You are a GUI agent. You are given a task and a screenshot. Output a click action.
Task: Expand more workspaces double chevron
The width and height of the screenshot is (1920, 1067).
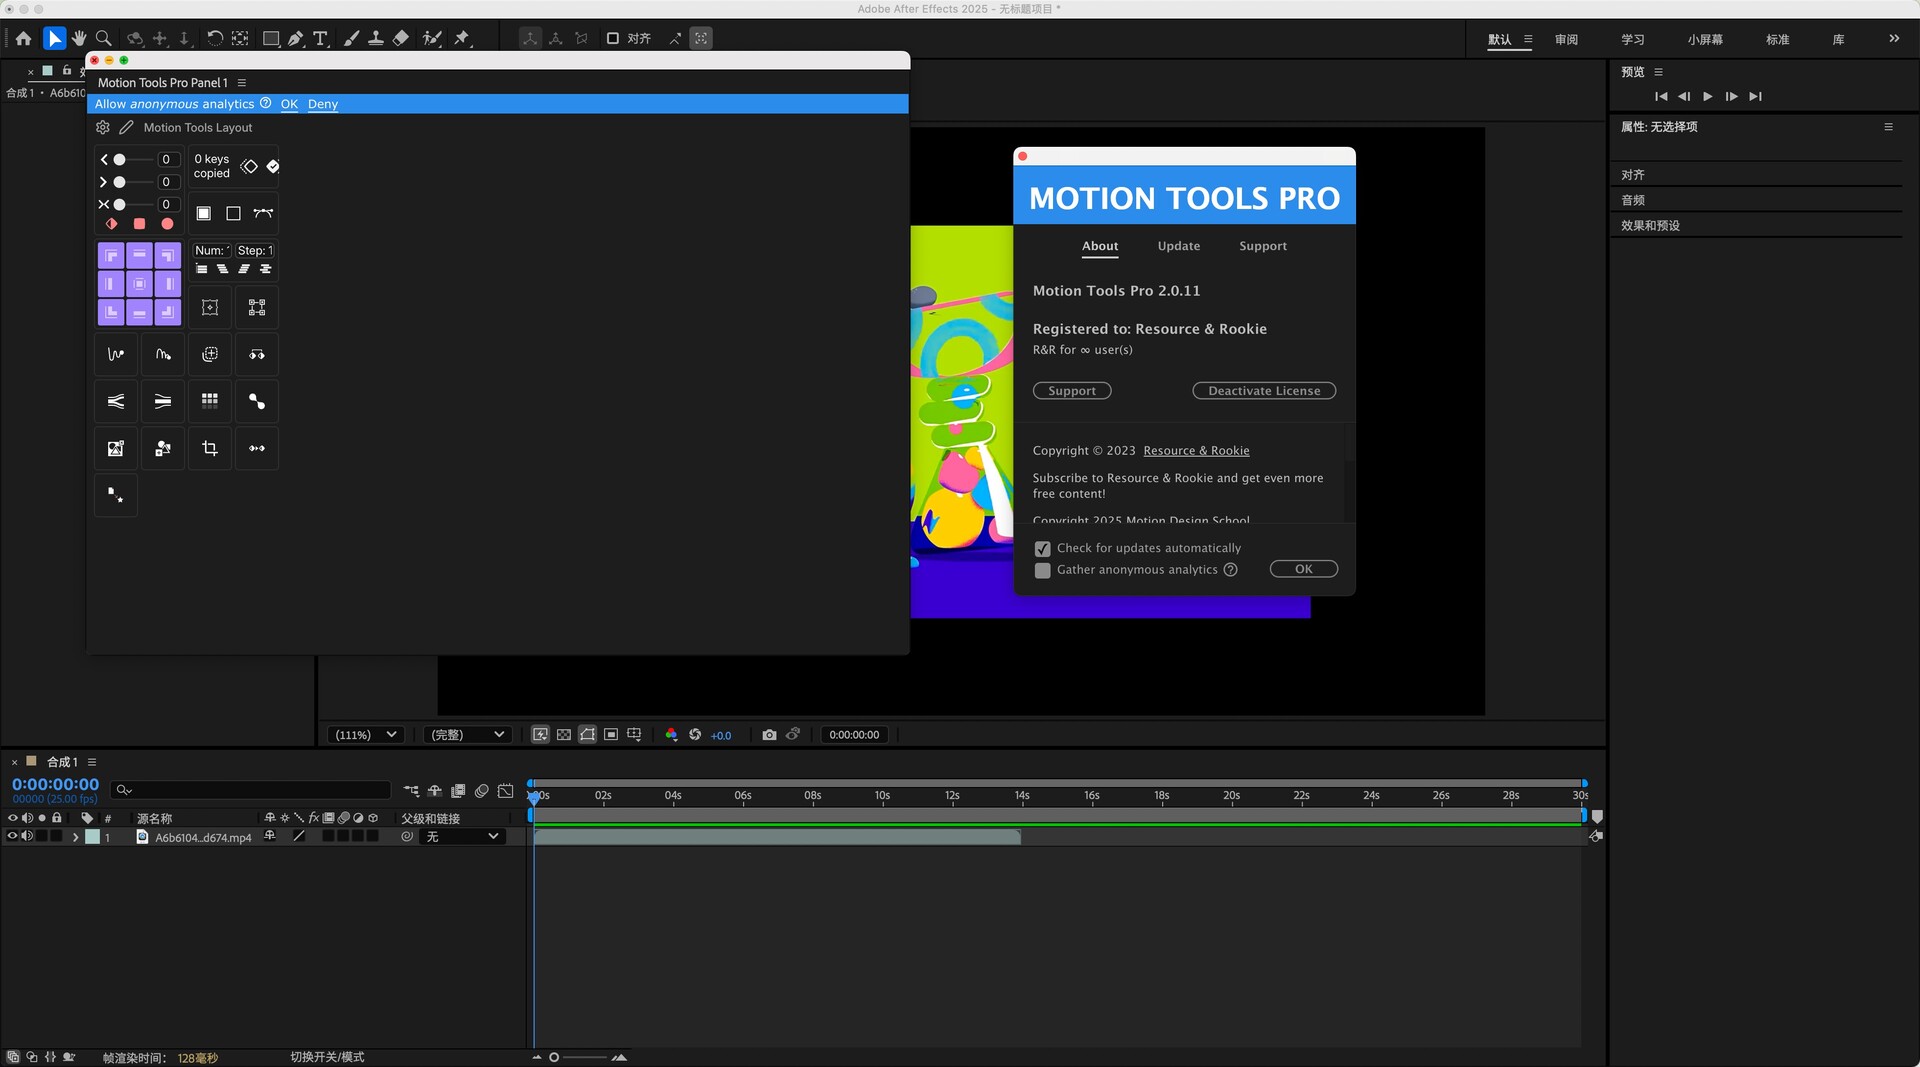1893,39
